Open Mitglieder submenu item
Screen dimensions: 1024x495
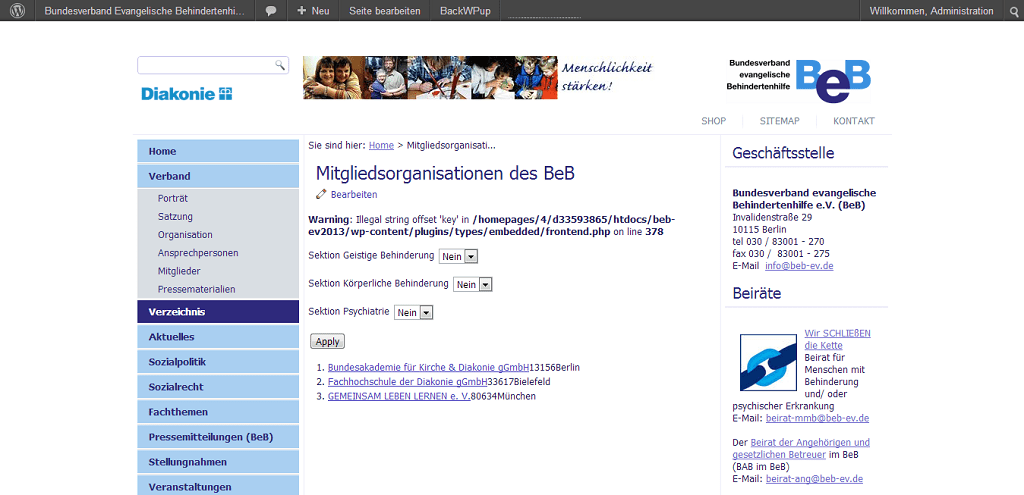pyautogui.click(x=179, y=271)
